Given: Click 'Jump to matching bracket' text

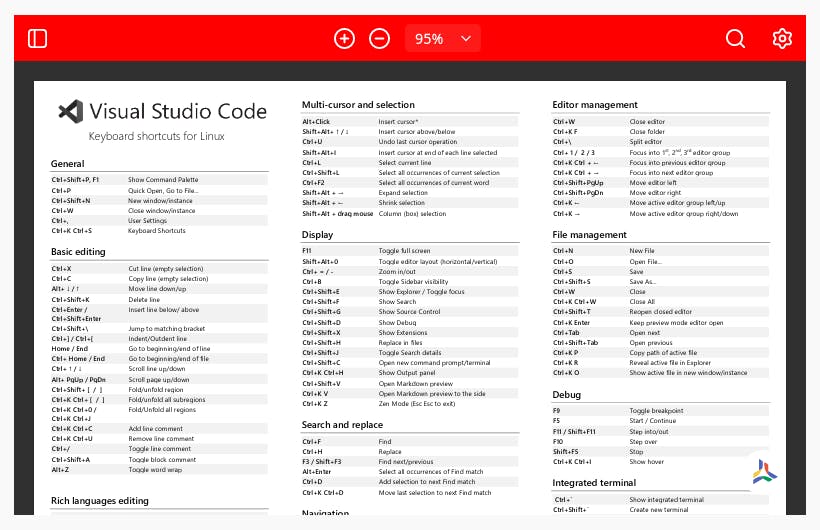Looking at the screenshot, I should 167,329.
